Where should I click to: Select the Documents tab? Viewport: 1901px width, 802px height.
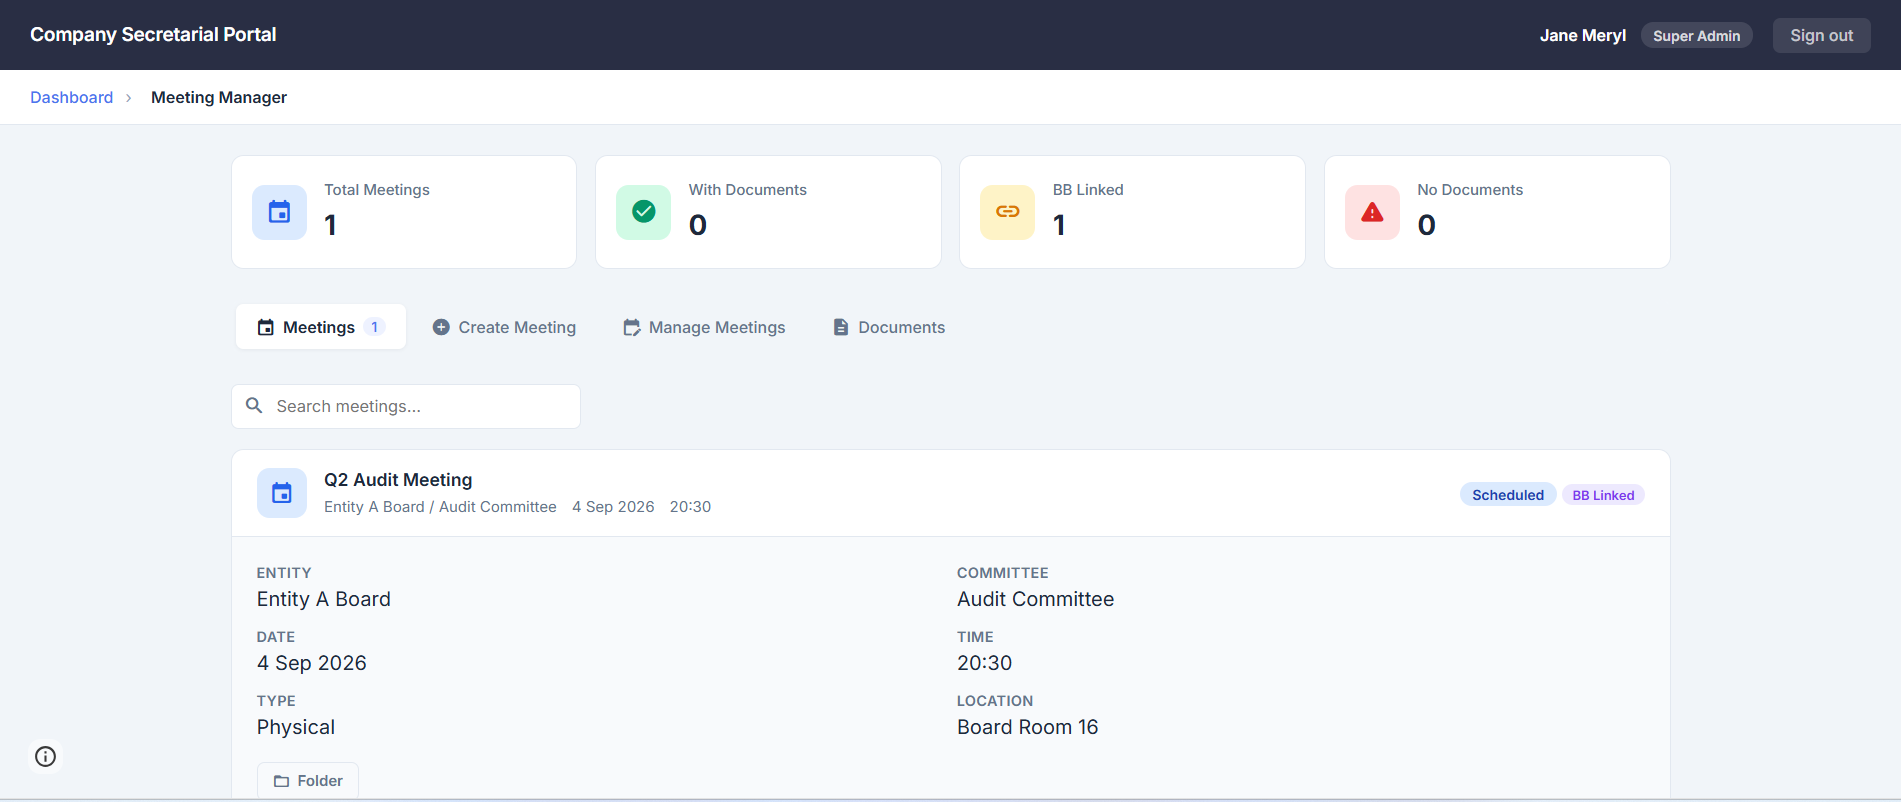click(x=889, y=327)
